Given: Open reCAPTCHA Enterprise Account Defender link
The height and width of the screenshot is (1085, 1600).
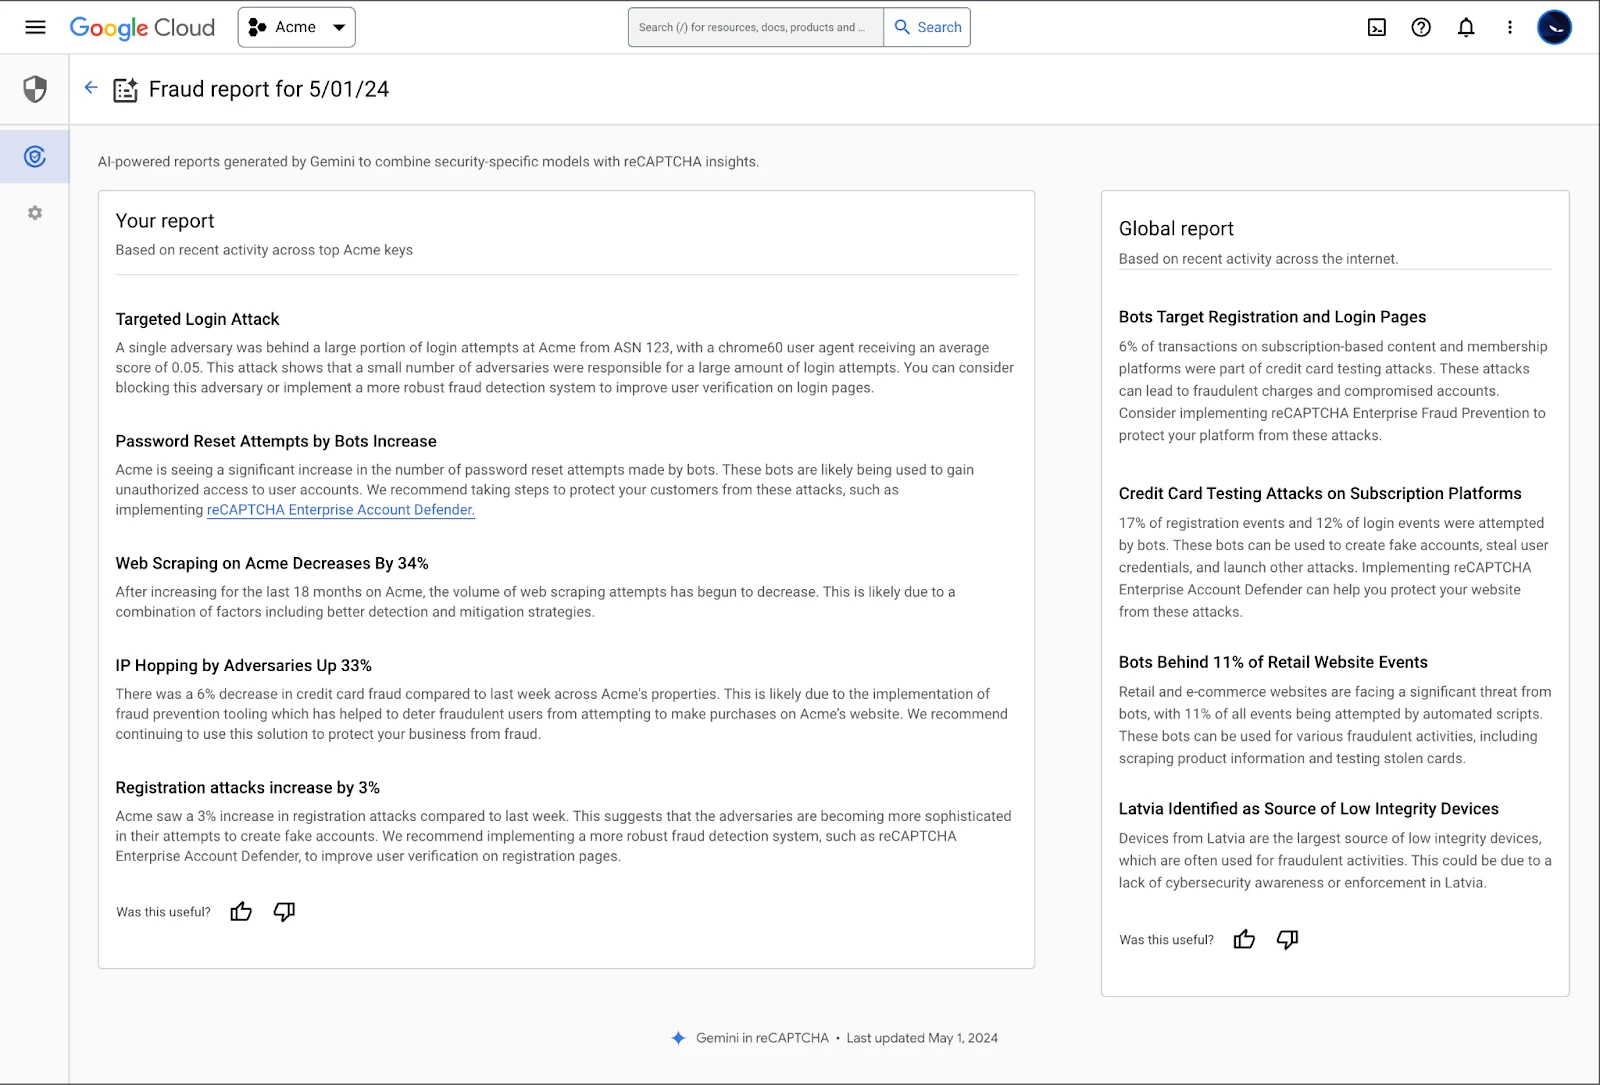Looking at the screenshot, I should [341, 510].
